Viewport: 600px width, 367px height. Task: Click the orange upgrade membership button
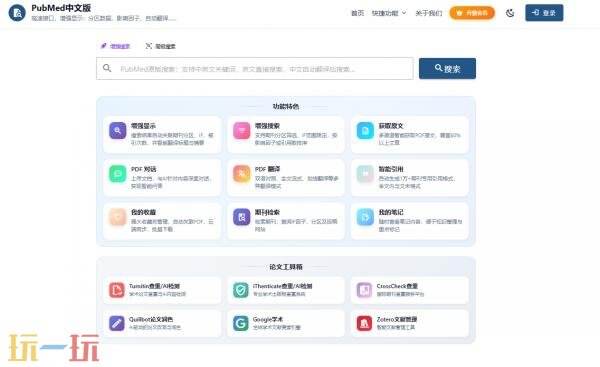click(472, 13)
